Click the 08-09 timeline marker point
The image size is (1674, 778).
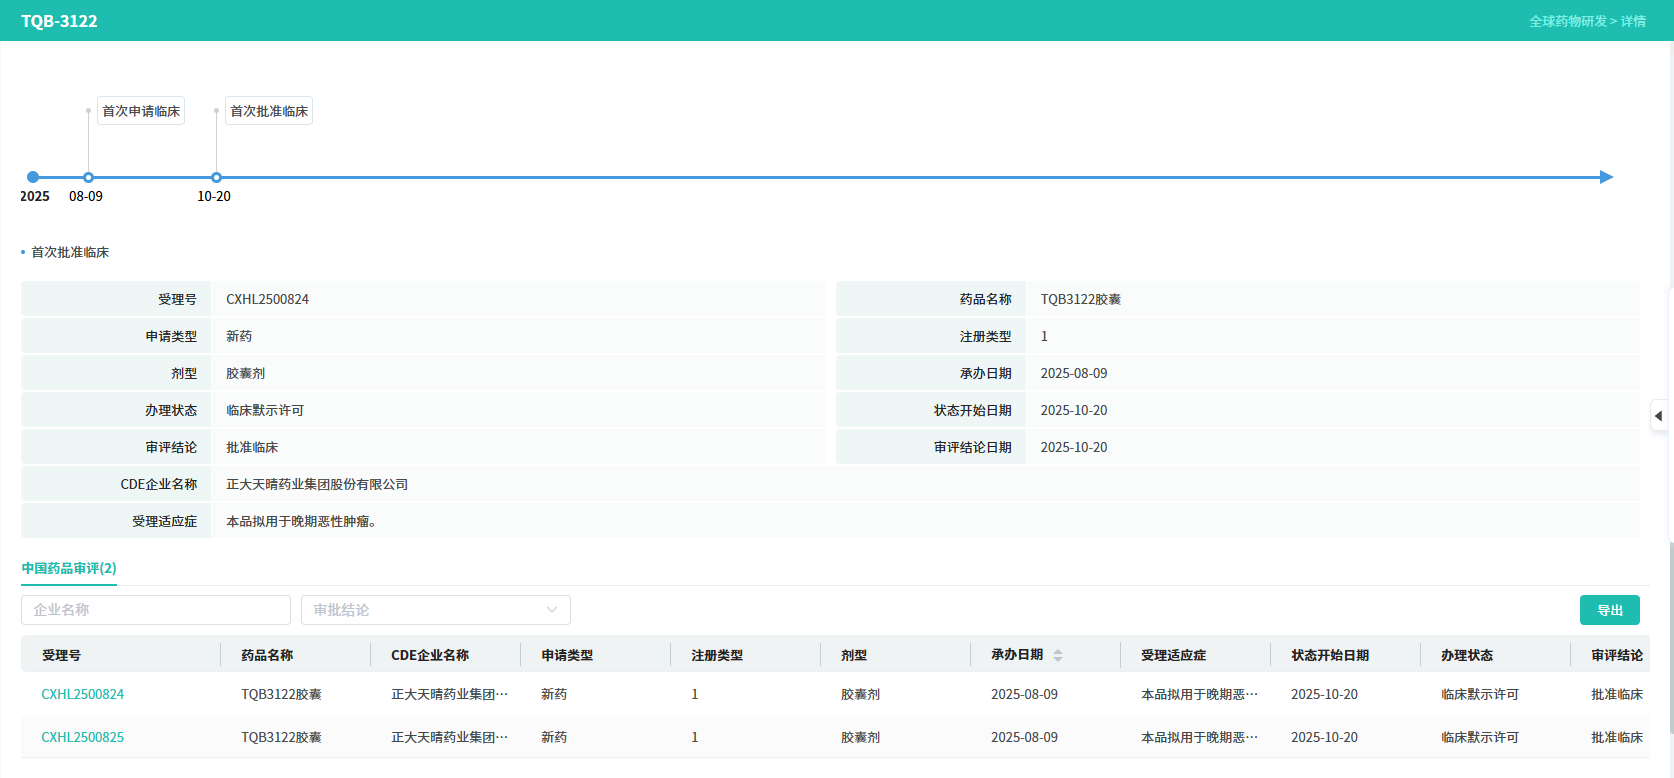pyautogui.click(x=88, y=177)
